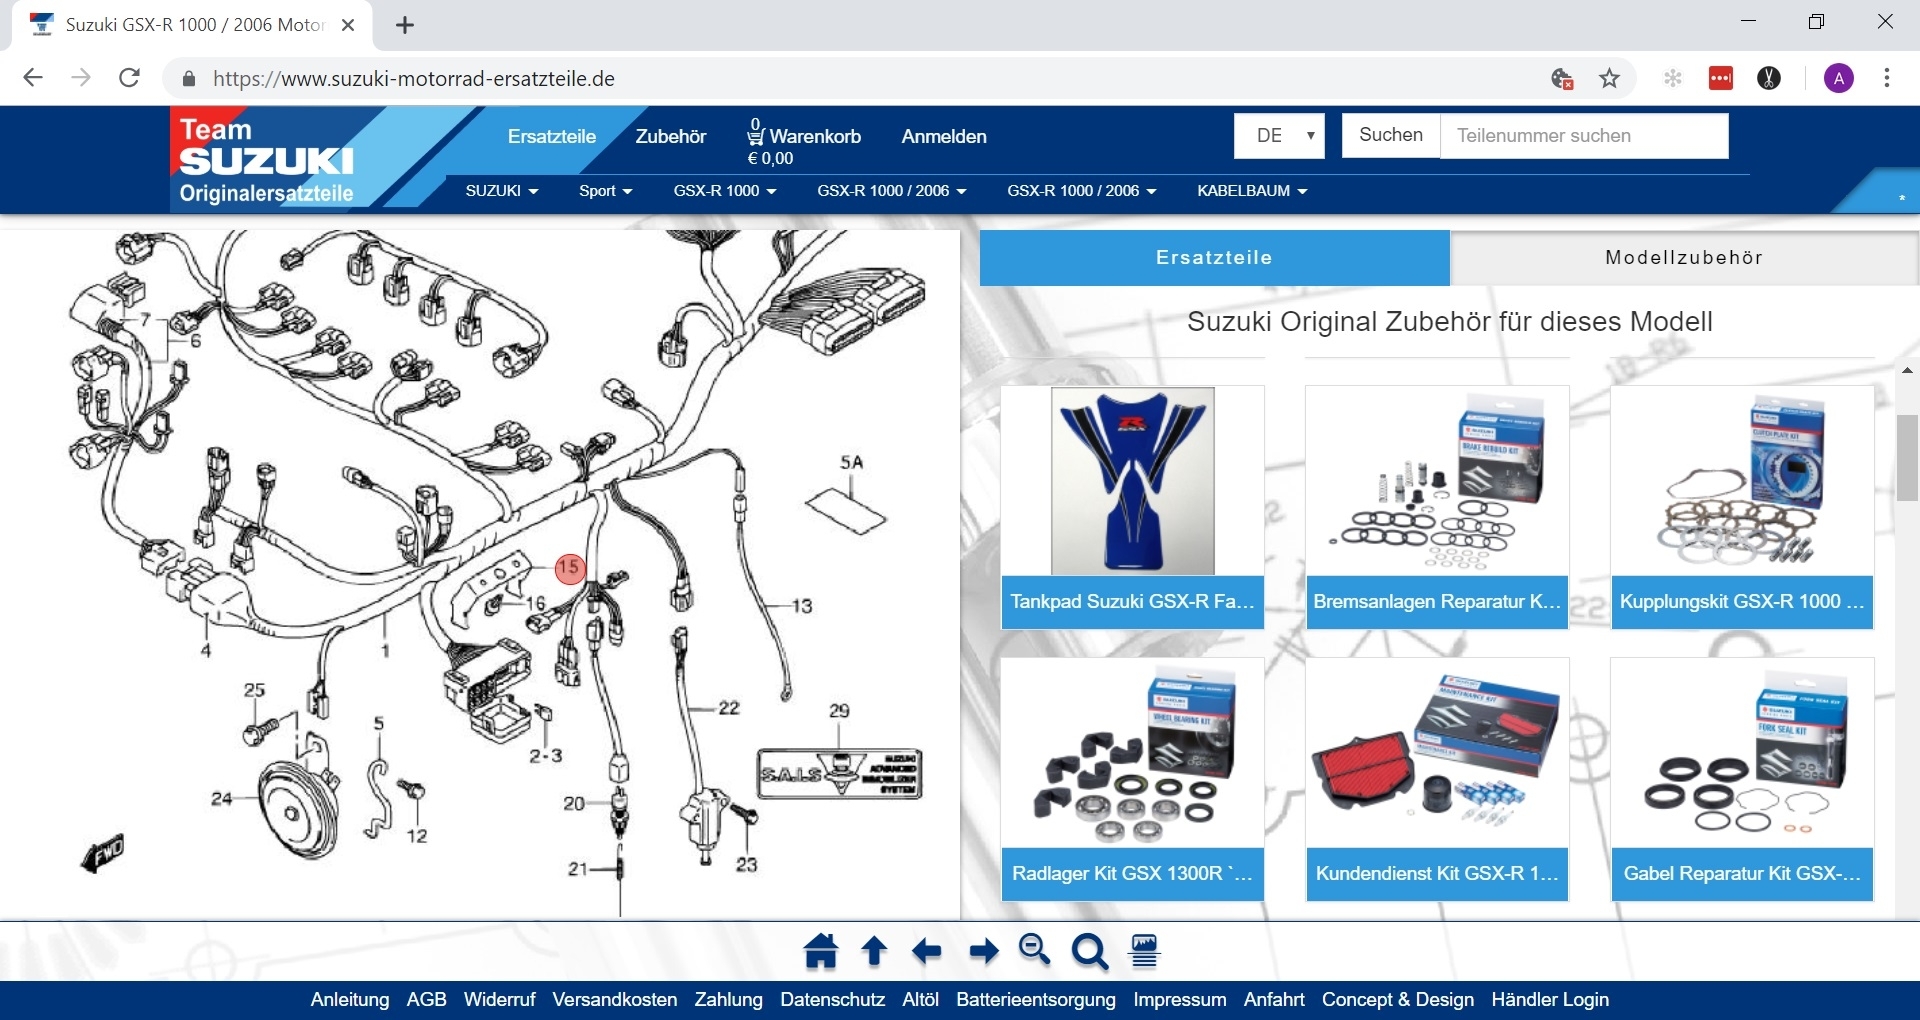Screen dimensions: 1920x1020
Task: Click the Teilenummer suchen input field
Action: tap(1585, 136)
